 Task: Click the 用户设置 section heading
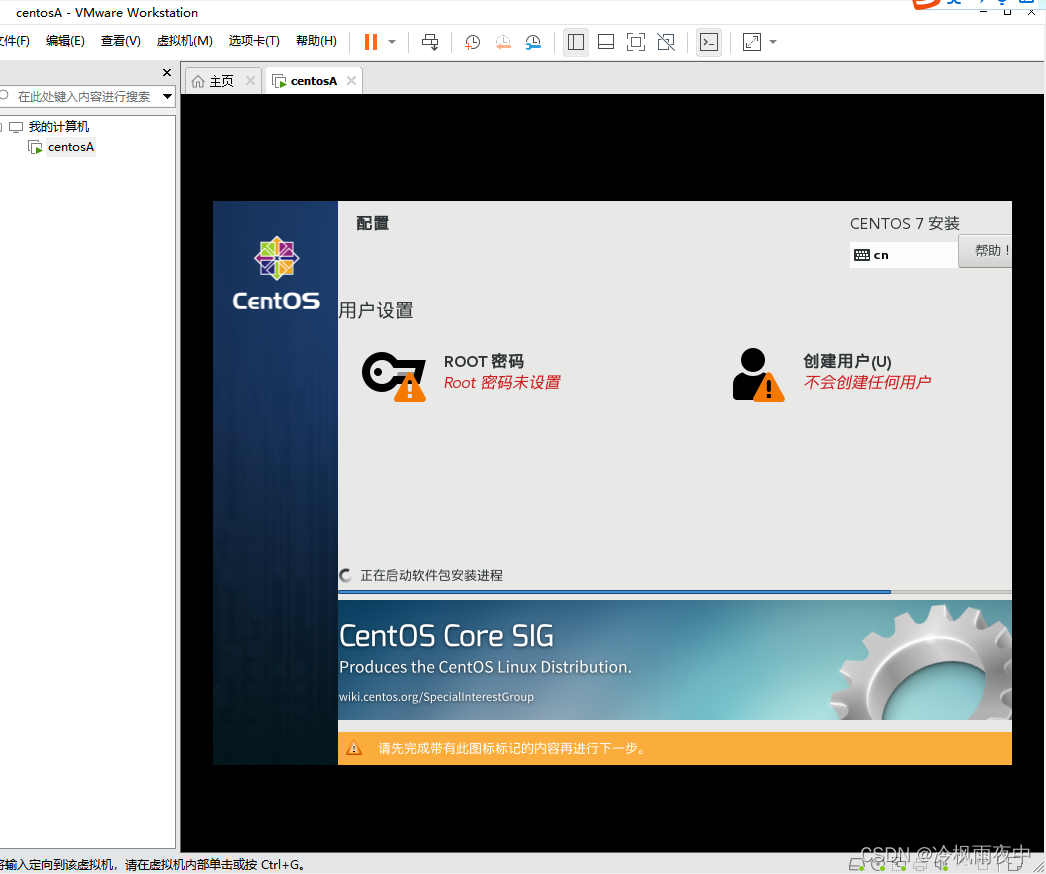tap(376, 310)
